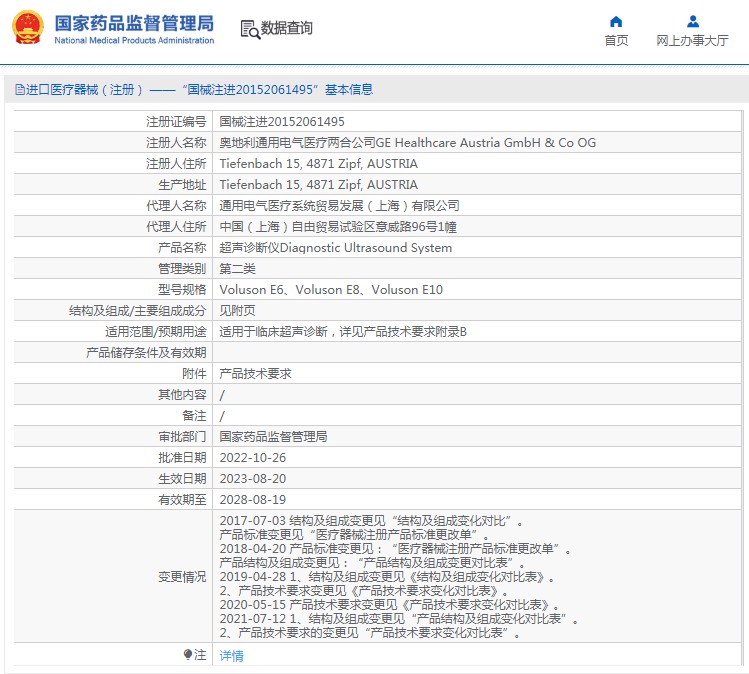Click the product name Diagnostic Ultrasound System

[x=335, y=248]
